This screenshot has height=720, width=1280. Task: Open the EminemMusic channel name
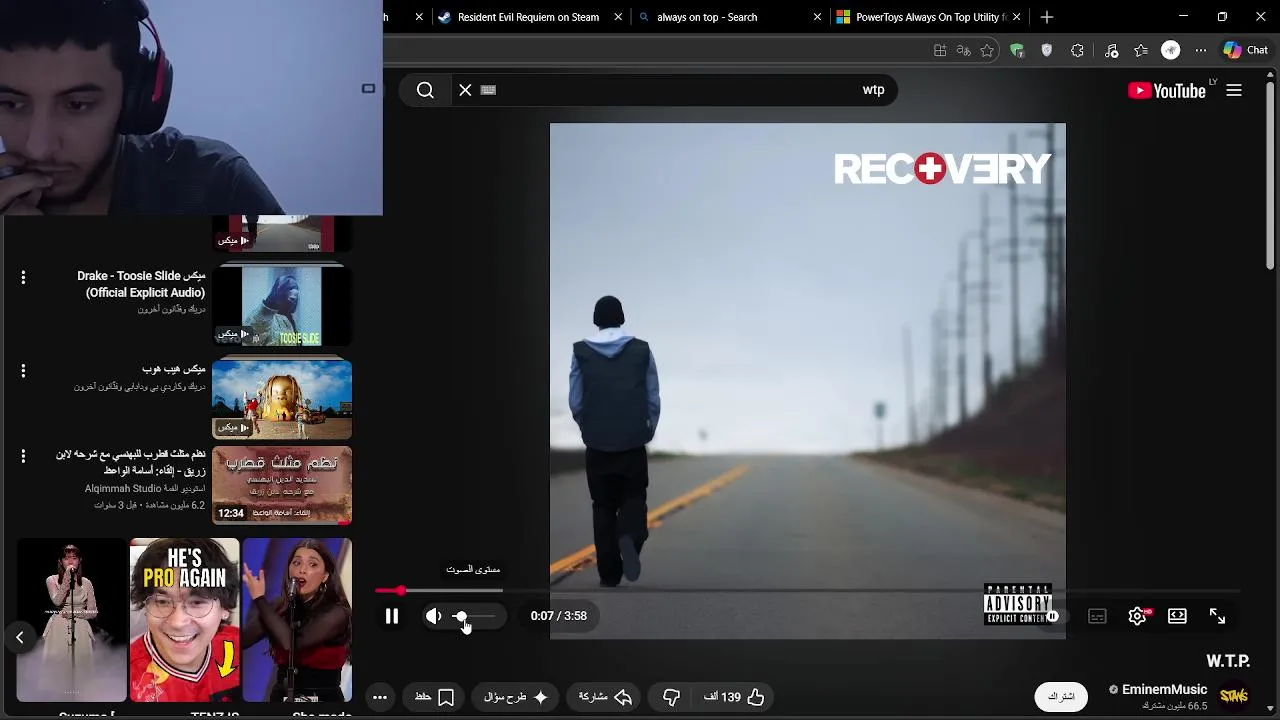click(1164, 689)
